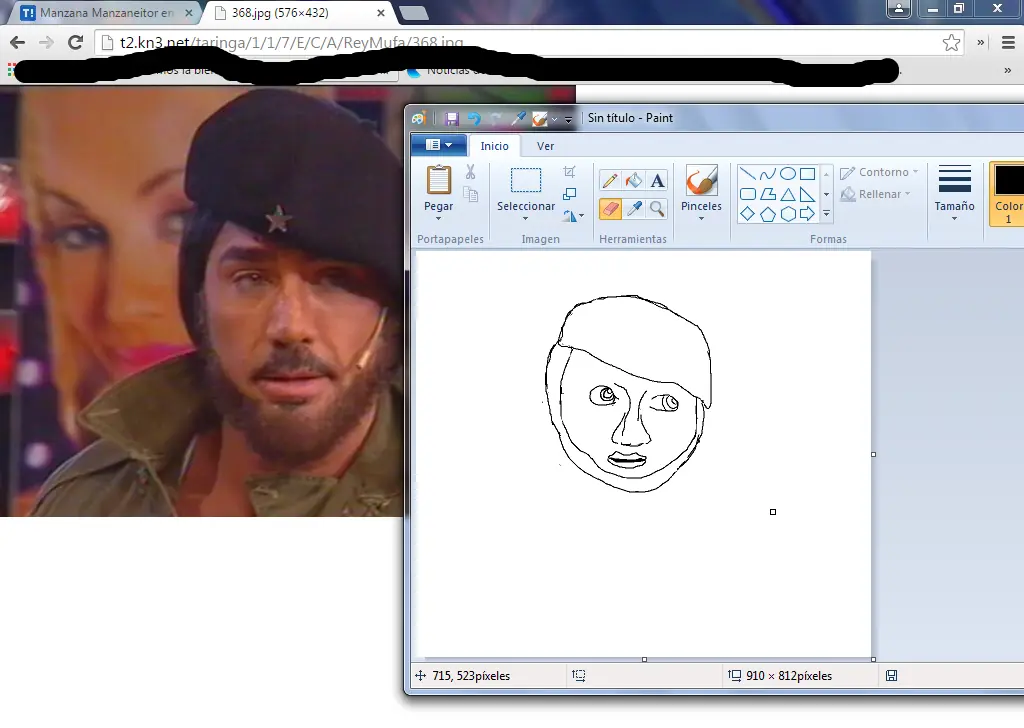This screenshot has height=728, width=1024.
Task: Expand the Pegar dropdown arrow
Action: coord(438,219)
